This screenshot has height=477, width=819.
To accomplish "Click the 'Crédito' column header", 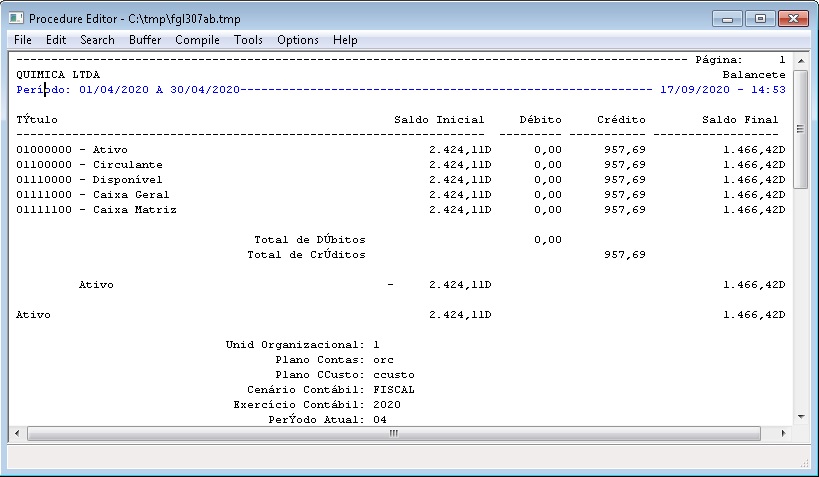I will tap(621, 120).
